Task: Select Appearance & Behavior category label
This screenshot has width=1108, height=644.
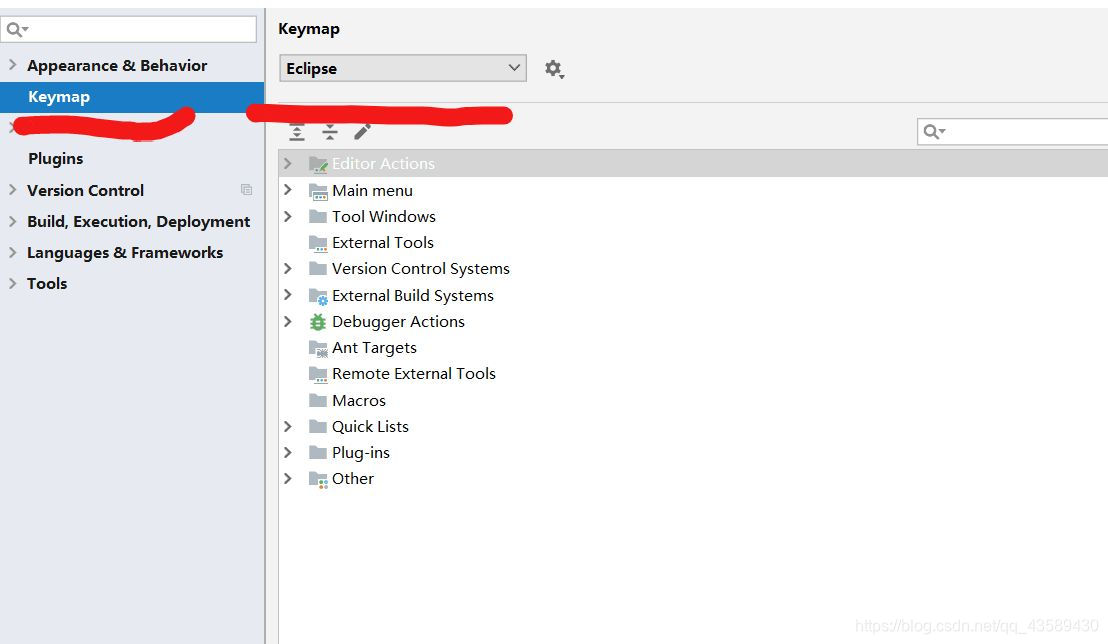Action: pos(117,65)
